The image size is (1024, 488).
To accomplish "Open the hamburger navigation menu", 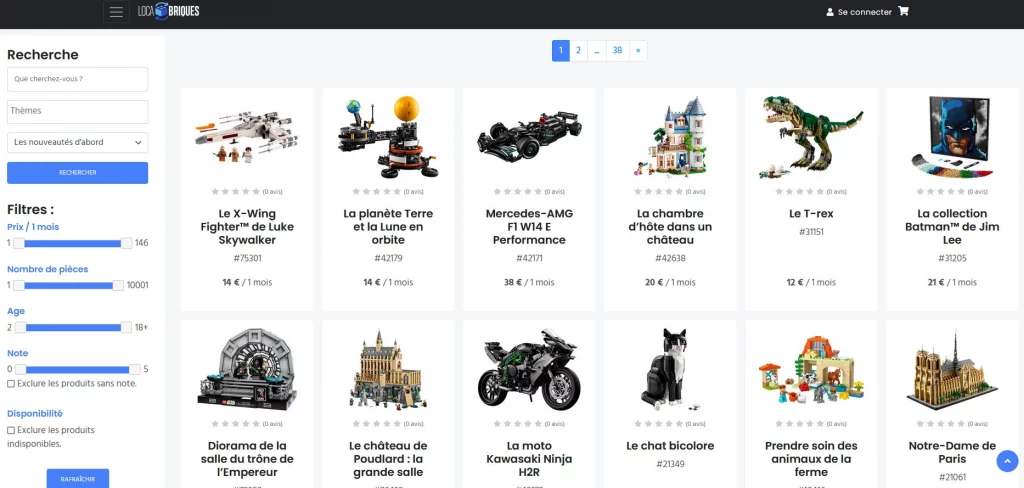I will (x=116, y=12).
